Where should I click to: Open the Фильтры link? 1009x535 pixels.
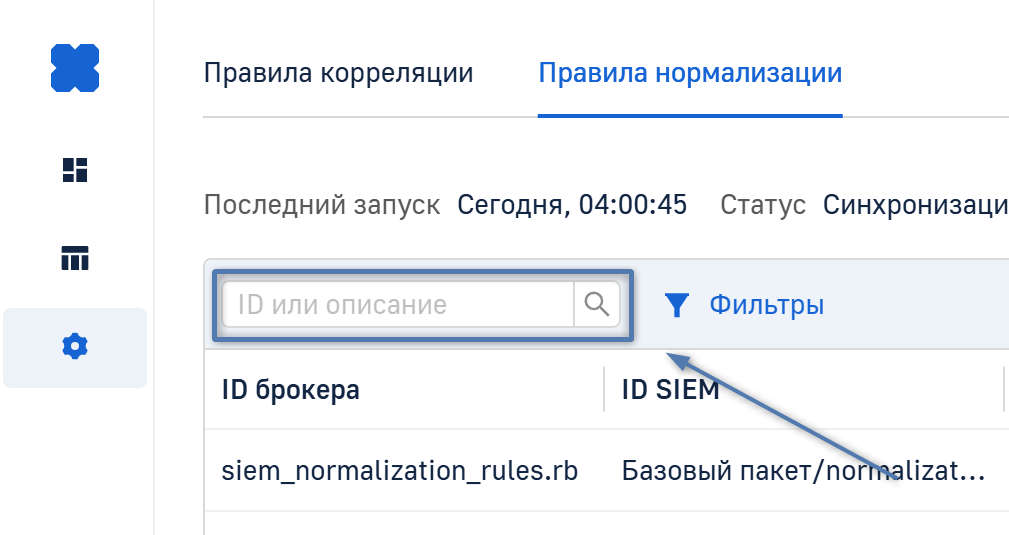pos(766,305)
